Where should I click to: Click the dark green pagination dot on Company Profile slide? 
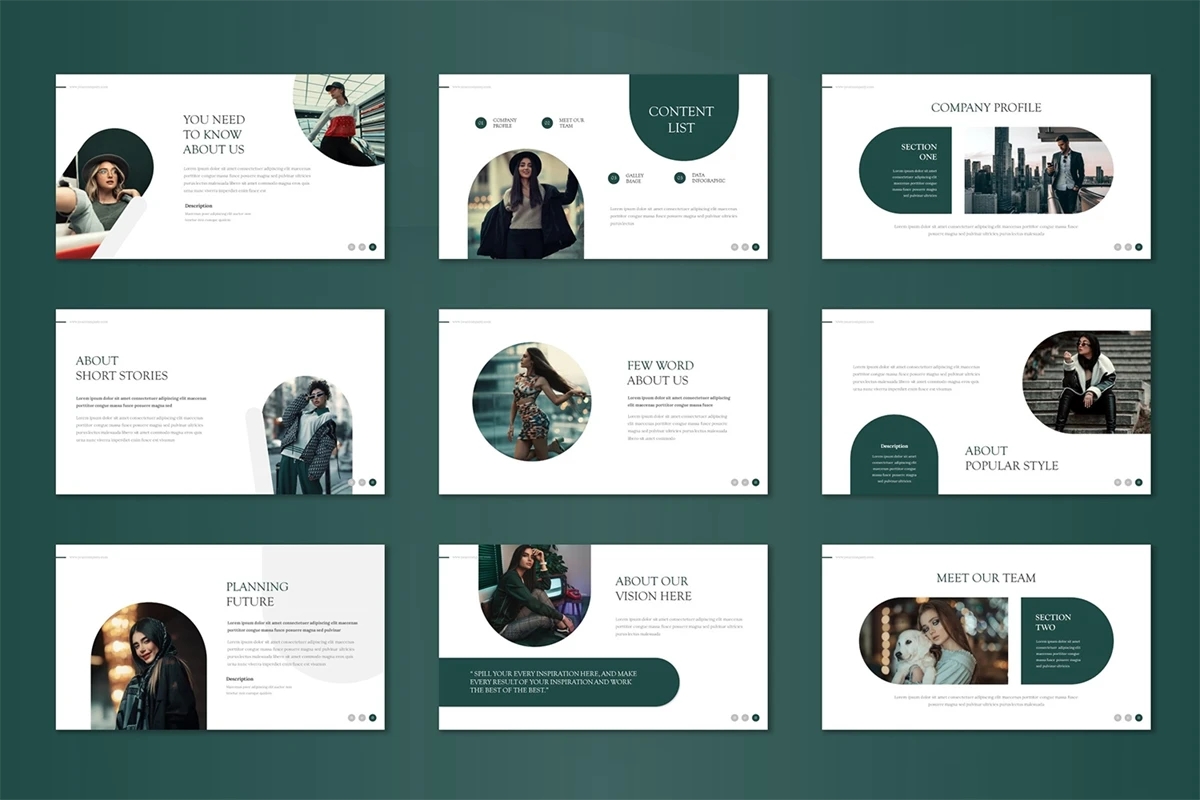coord(1139,246)
